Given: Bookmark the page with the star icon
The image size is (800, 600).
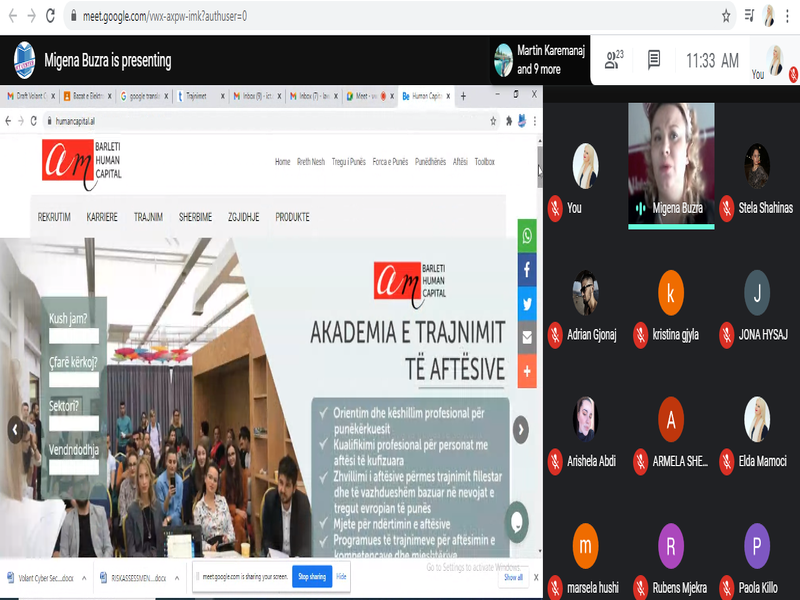Looking at the screenshot, I should 726,16.
